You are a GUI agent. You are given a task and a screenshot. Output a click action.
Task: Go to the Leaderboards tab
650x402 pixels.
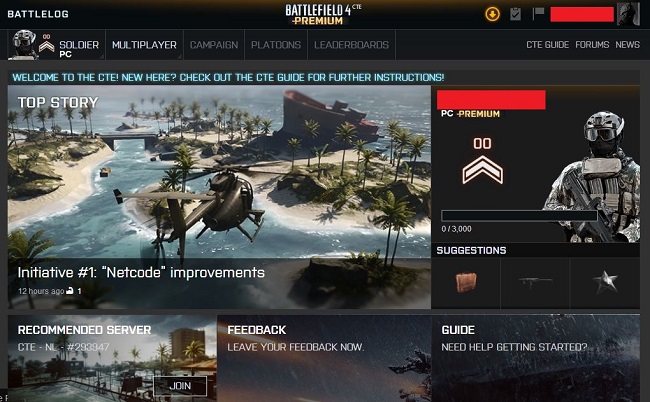point(352,45)
